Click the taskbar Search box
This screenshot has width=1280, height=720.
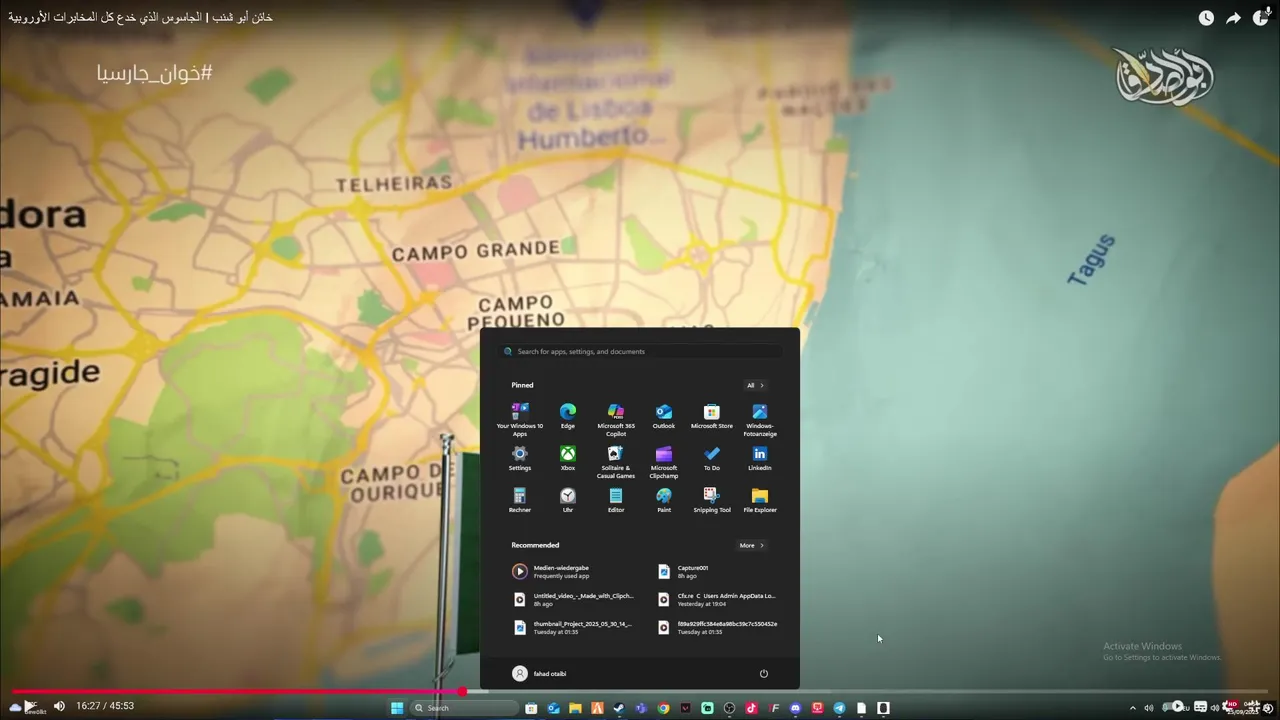pos(465,708)
